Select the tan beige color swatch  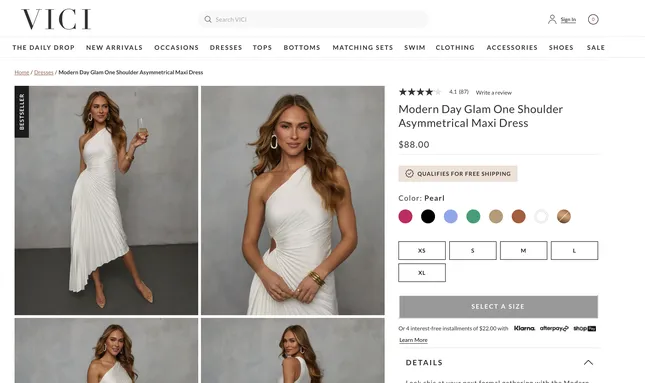496,216
